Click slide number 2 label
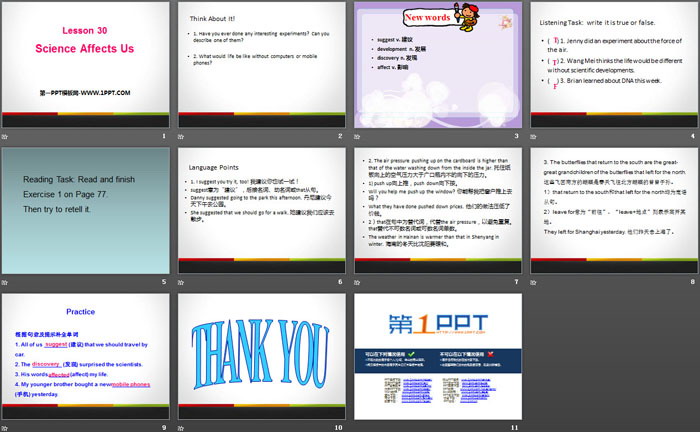The height and width of the screenshot is (432, 700). click(x=340, y=136)
